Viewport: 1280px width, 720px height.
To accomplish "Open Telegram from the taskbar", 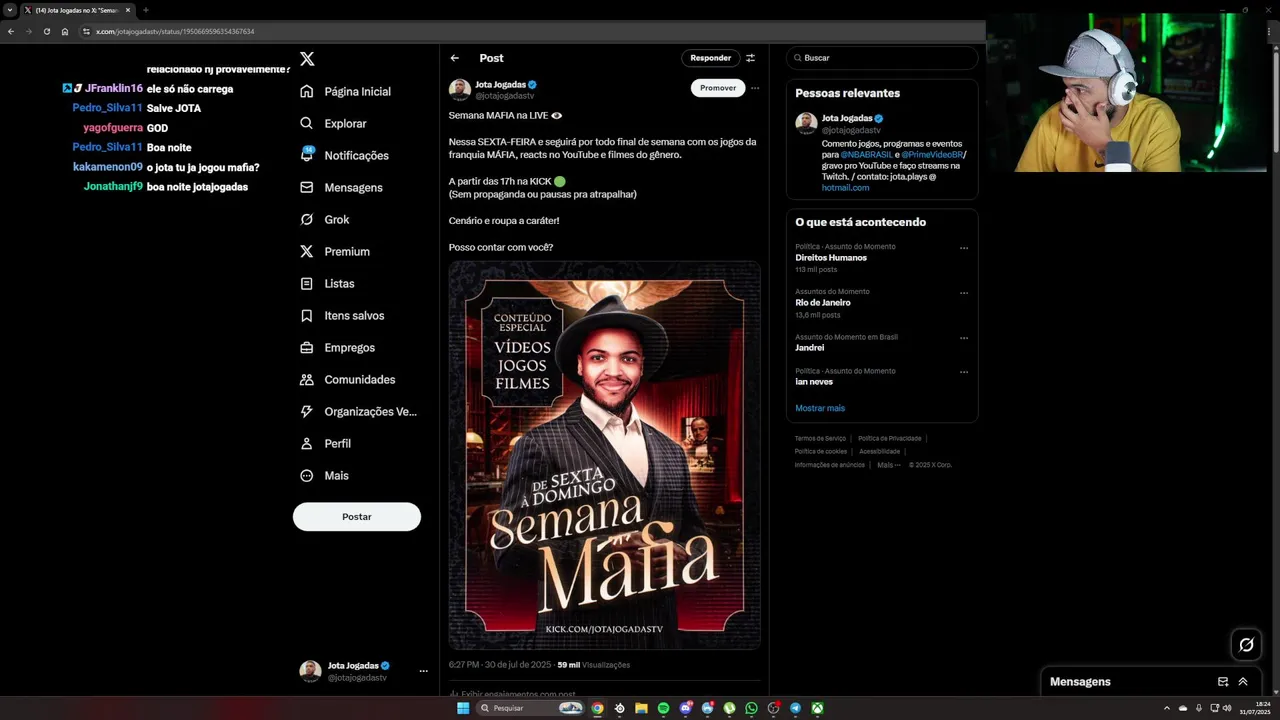I will coord(795,708).
